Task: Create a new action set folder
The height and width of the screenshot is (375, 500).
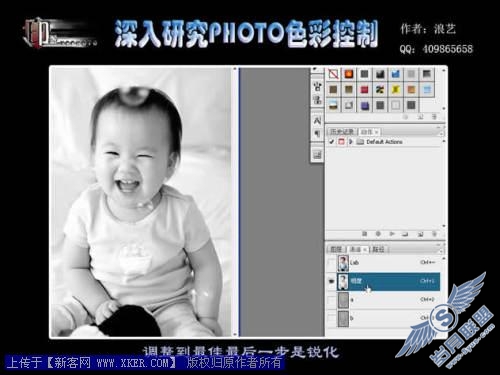Action: click(x=405, y=234)
